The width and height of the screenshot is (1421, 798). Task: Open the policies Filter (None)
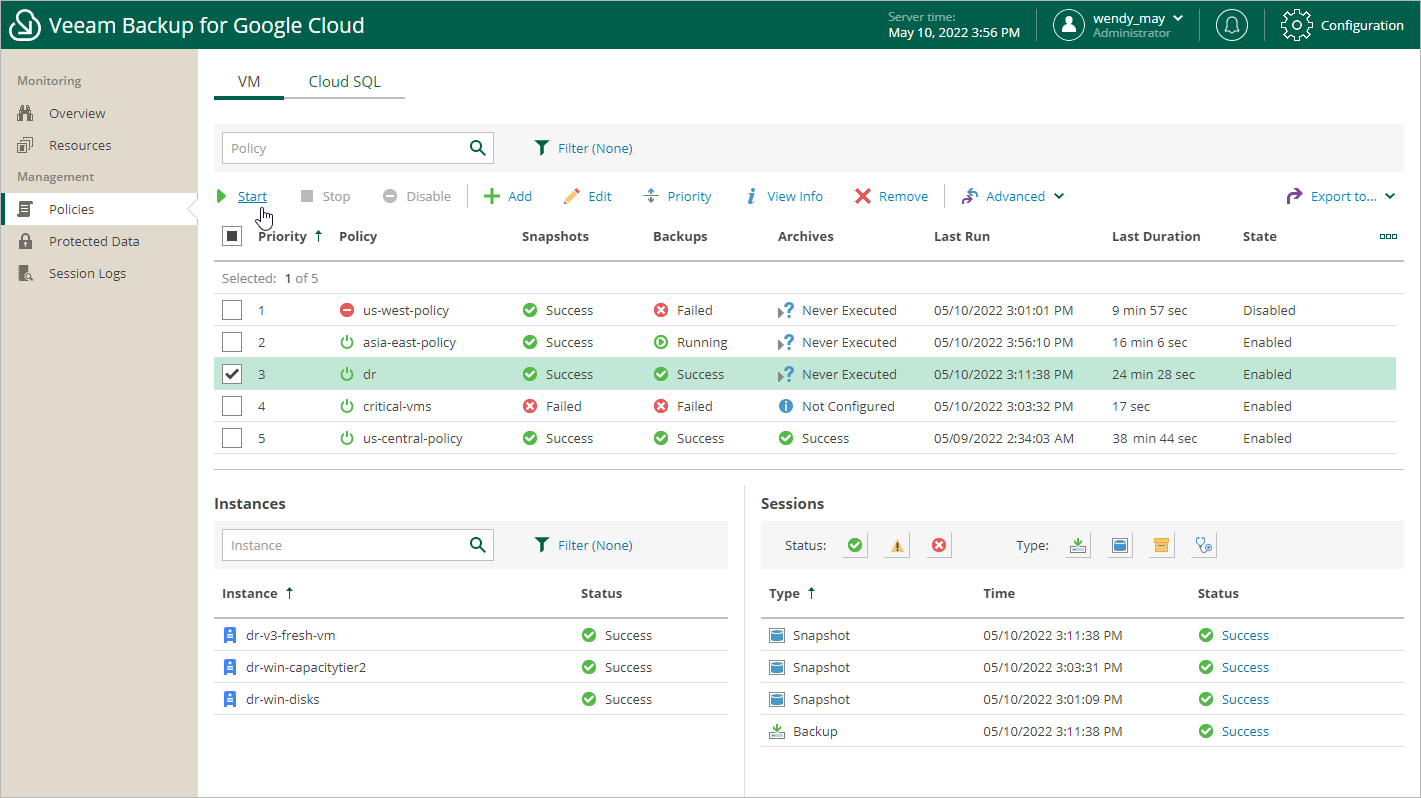coord(583,148)
